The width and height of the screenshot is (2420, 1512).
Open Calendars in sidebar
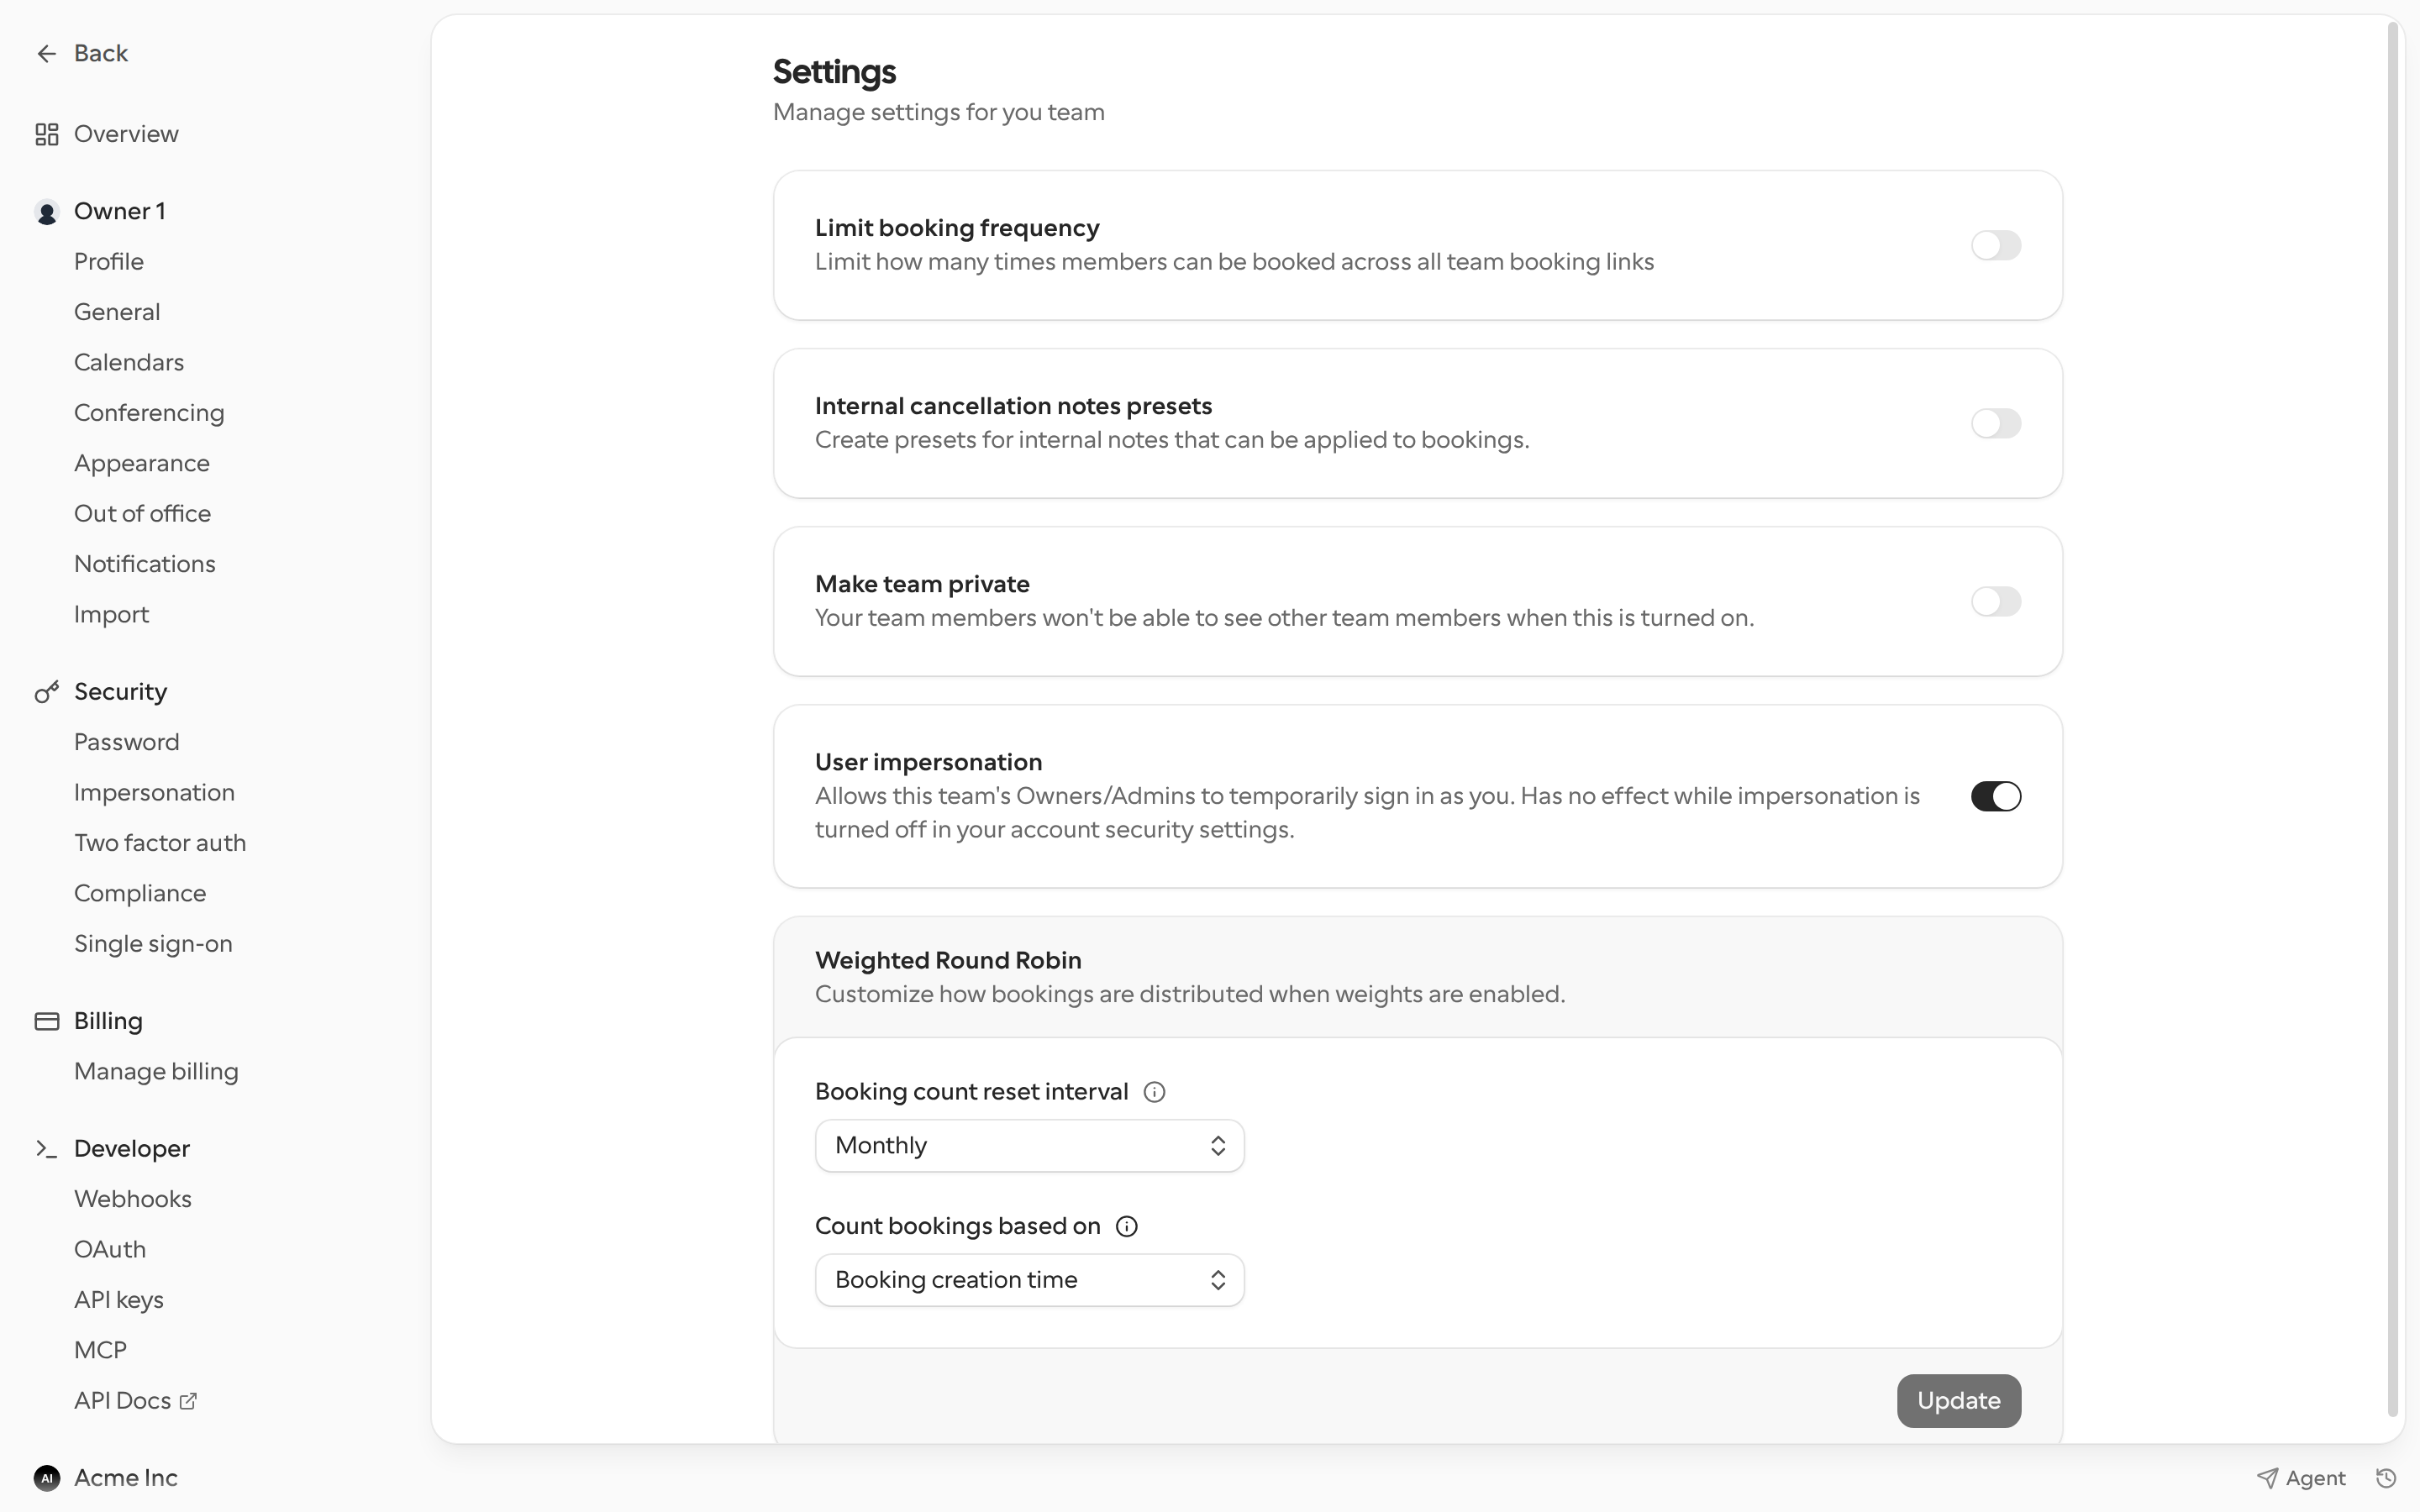click(129, 362)
